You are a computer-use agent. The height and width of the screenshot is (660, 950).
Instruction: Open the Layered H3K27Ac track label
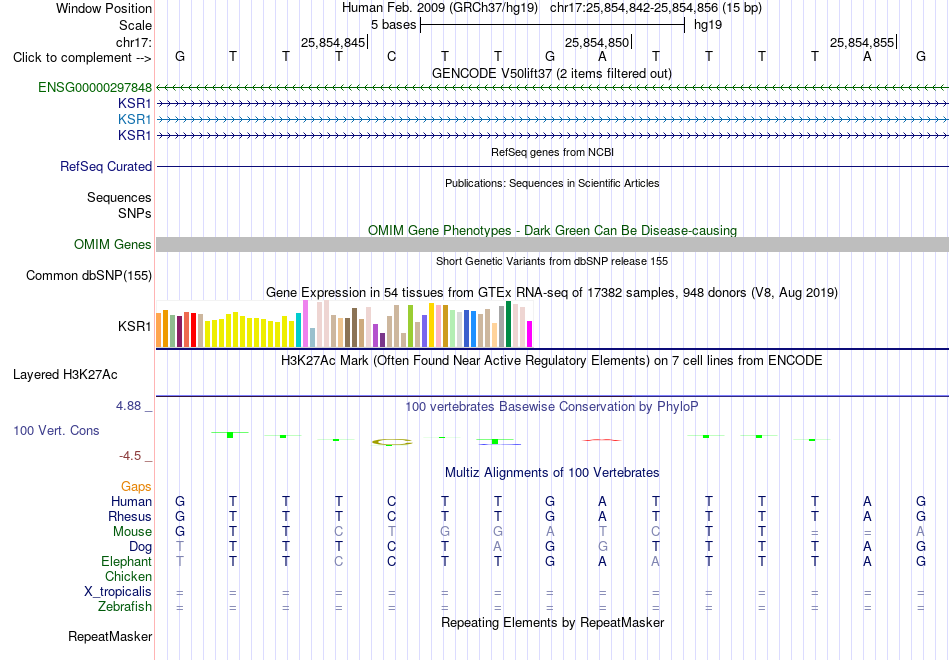click(x=65, y=375)
